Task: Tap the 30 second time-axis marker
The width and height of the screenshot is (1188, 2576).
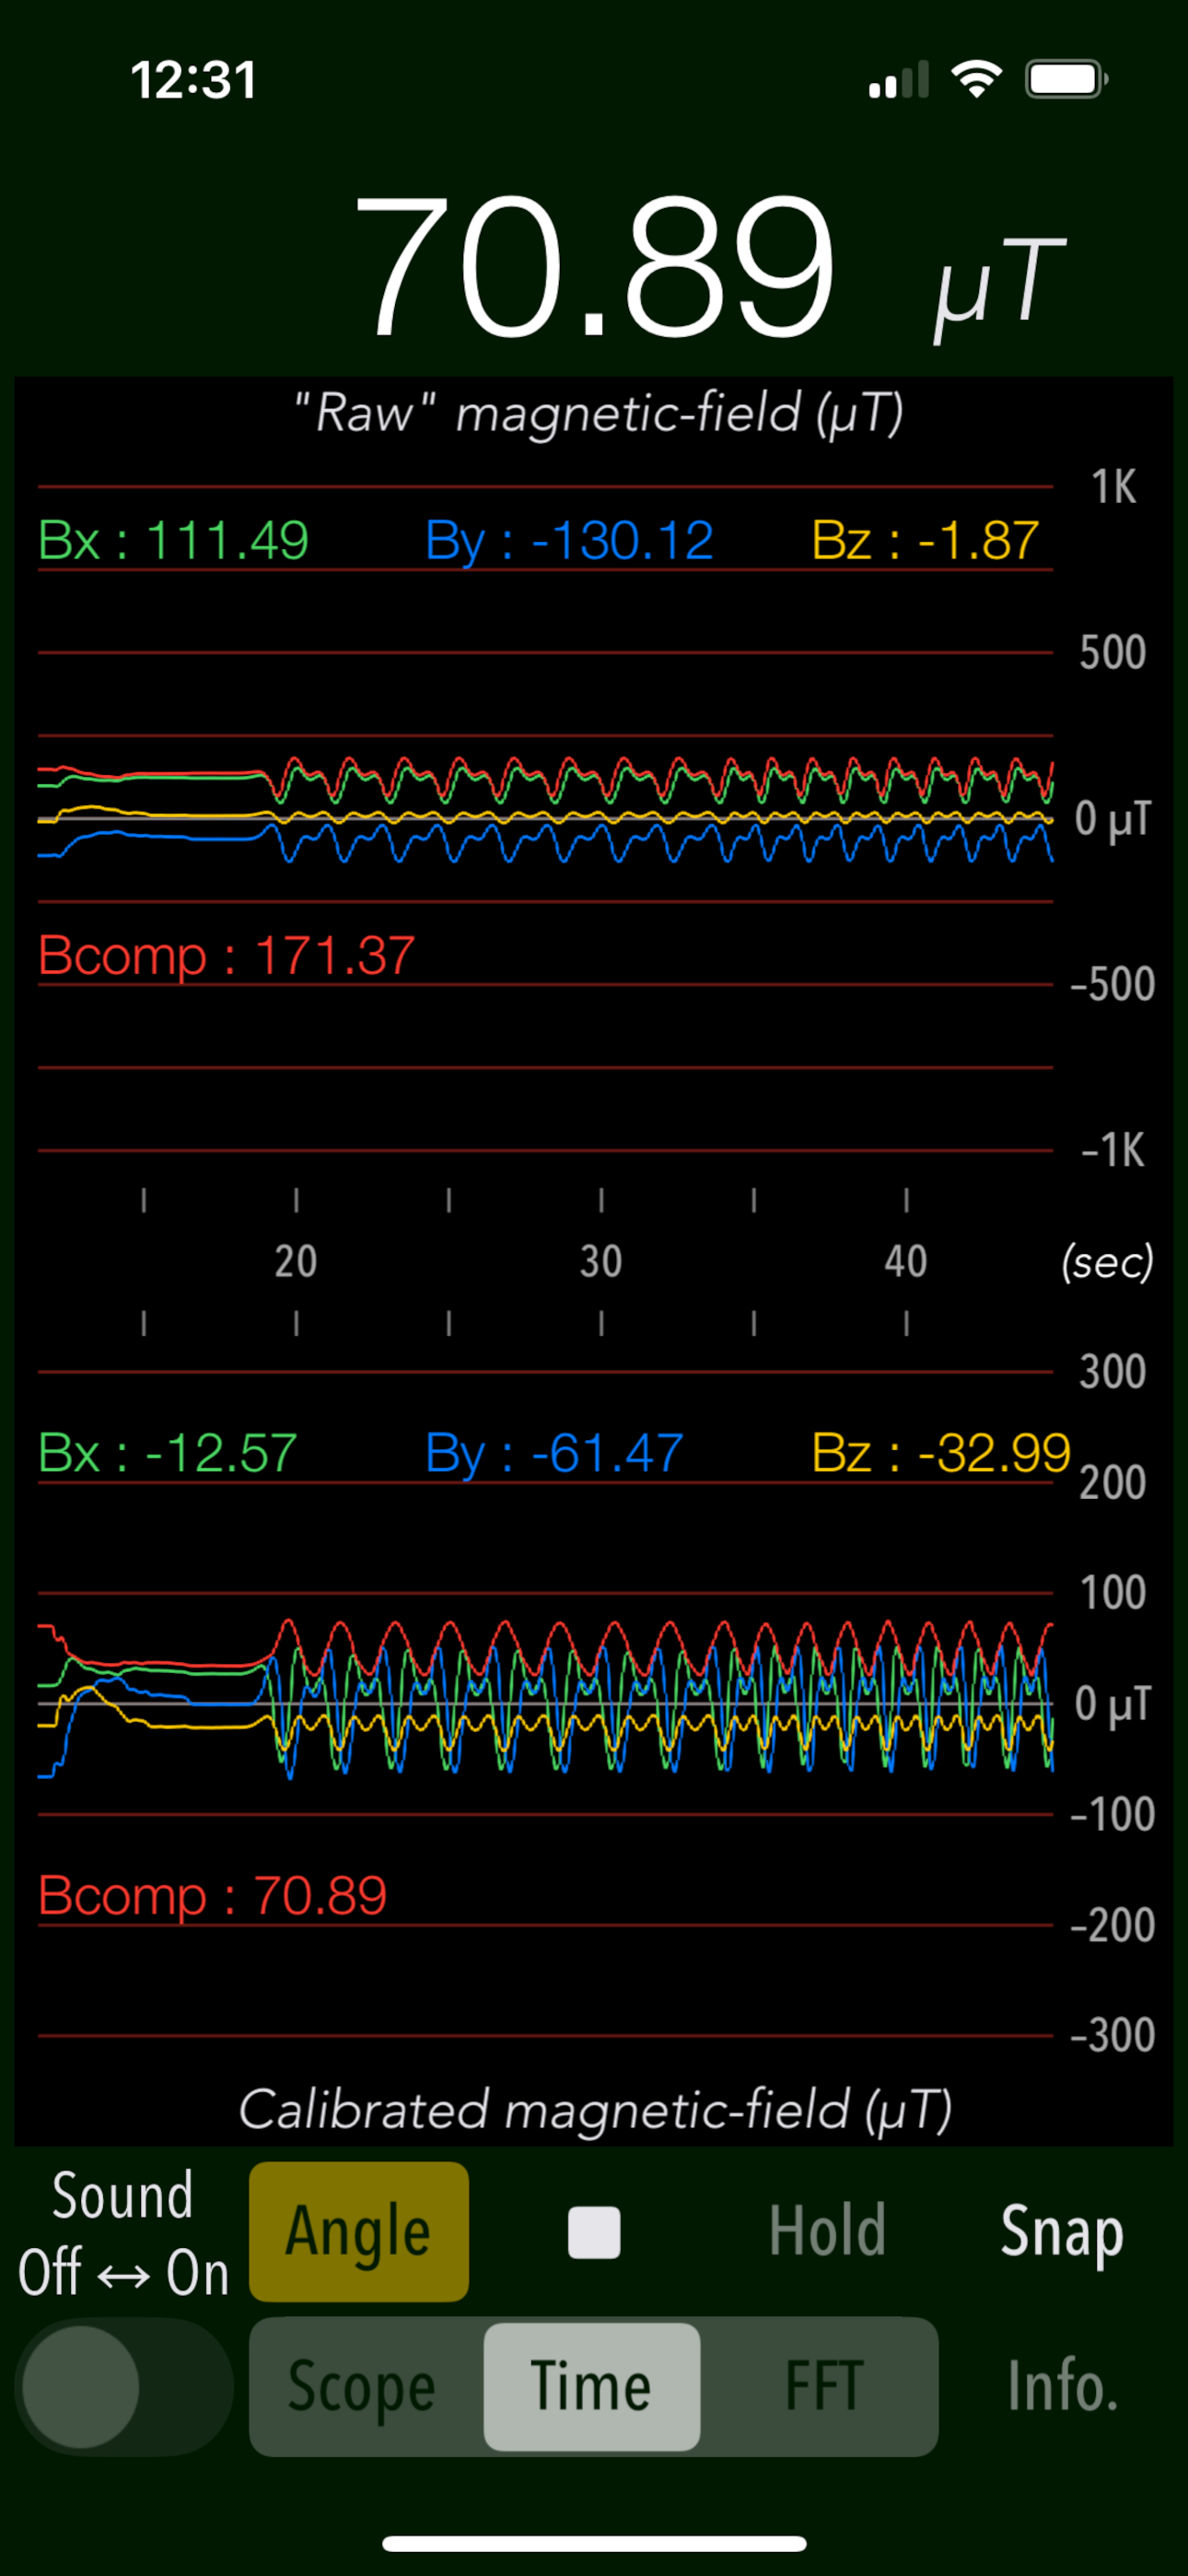Action: click(601, 1261)
